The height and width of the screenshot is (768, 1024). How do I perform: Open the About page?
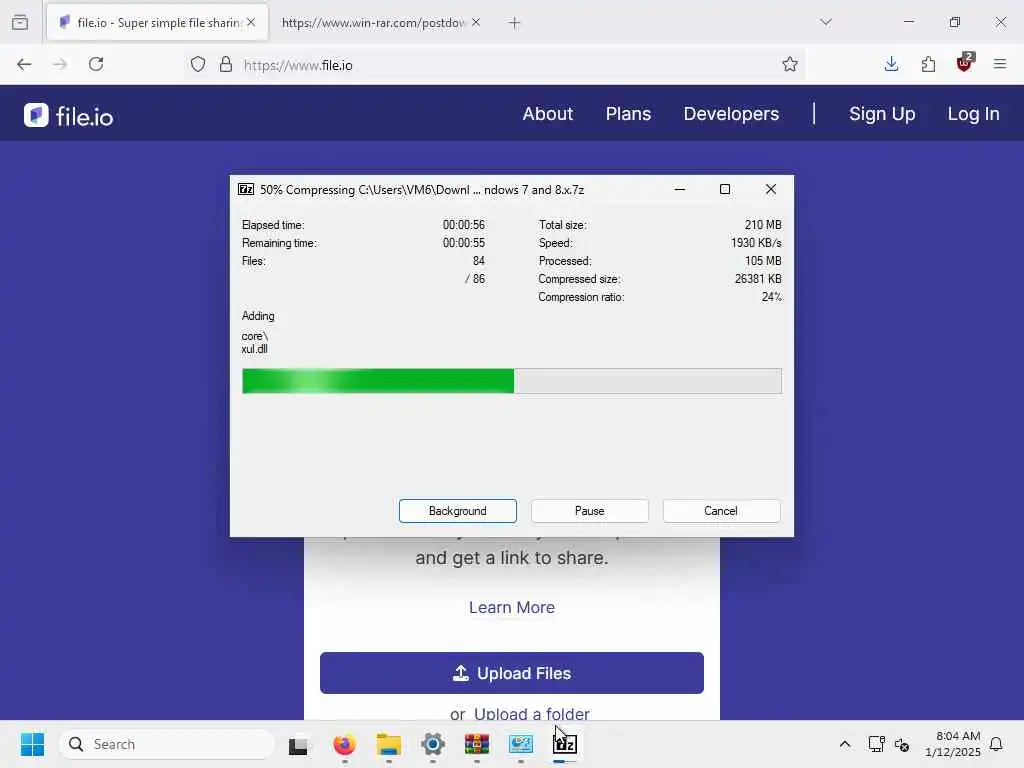(547, 114)
